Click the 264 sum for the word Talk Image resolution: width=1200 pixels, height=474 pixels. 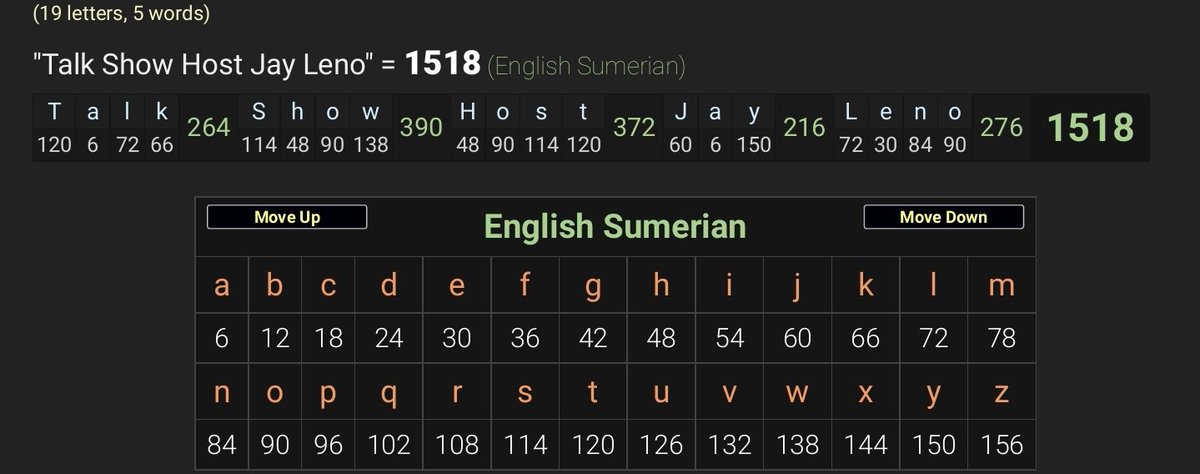(209, 128)
